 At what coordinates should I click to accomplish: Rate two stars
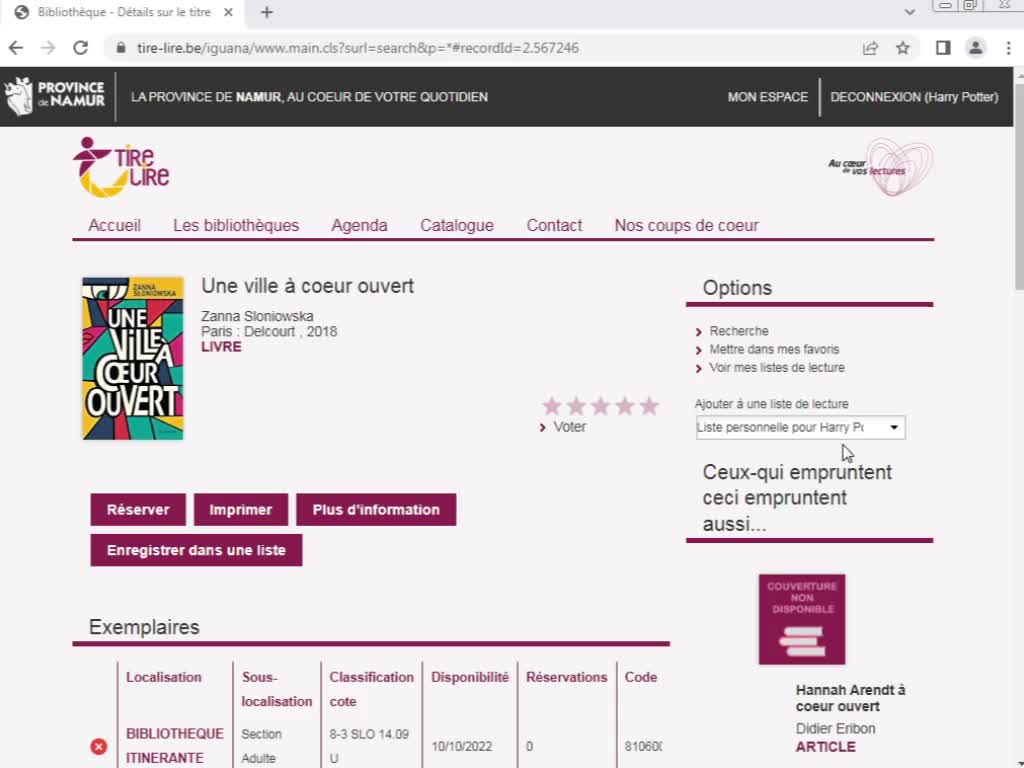[576, 406]
